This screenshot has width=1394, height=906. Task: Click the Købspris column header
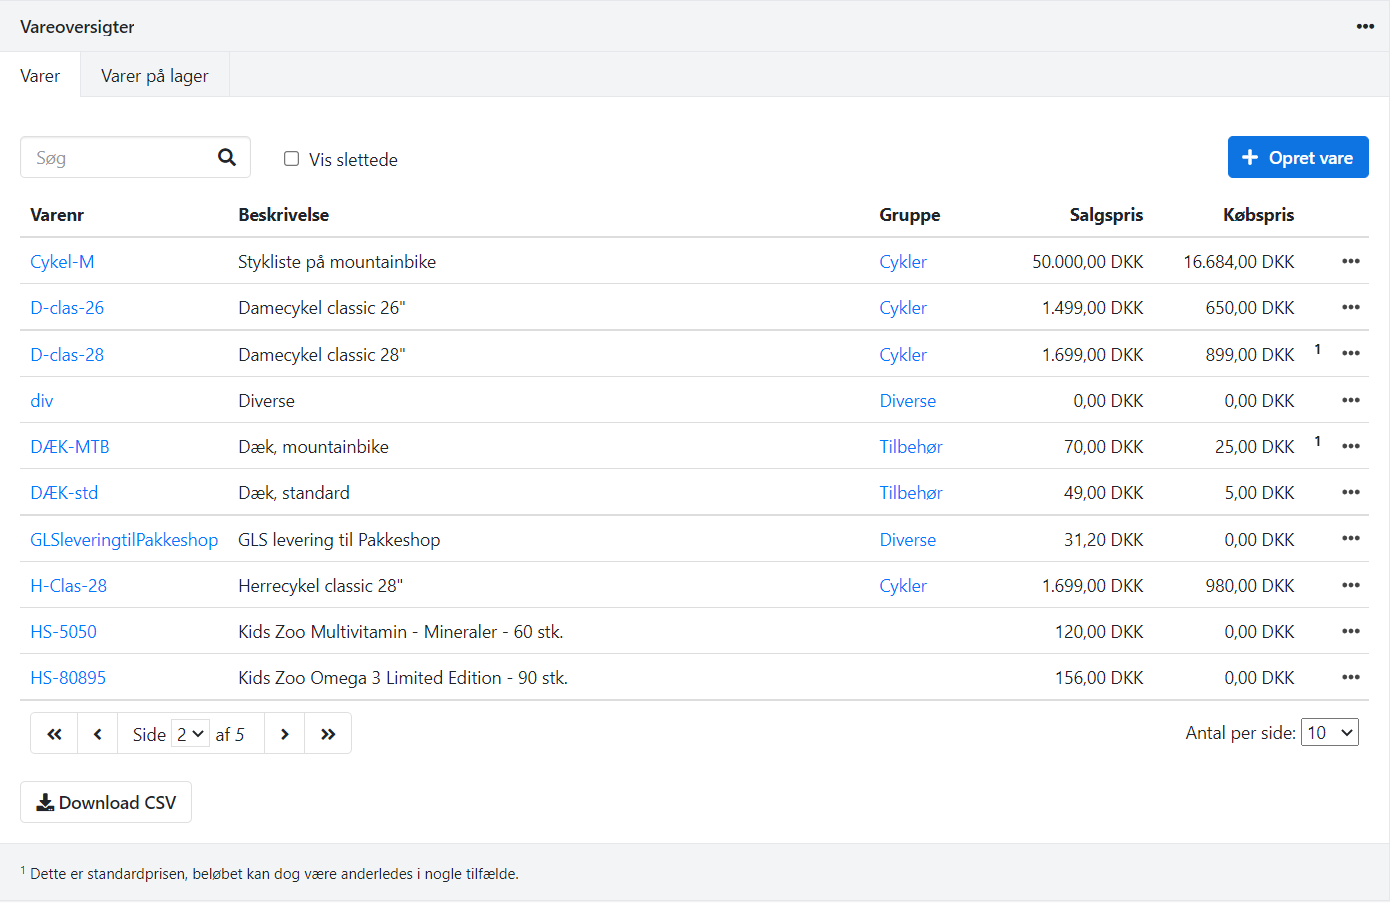tap(1258, 215)
